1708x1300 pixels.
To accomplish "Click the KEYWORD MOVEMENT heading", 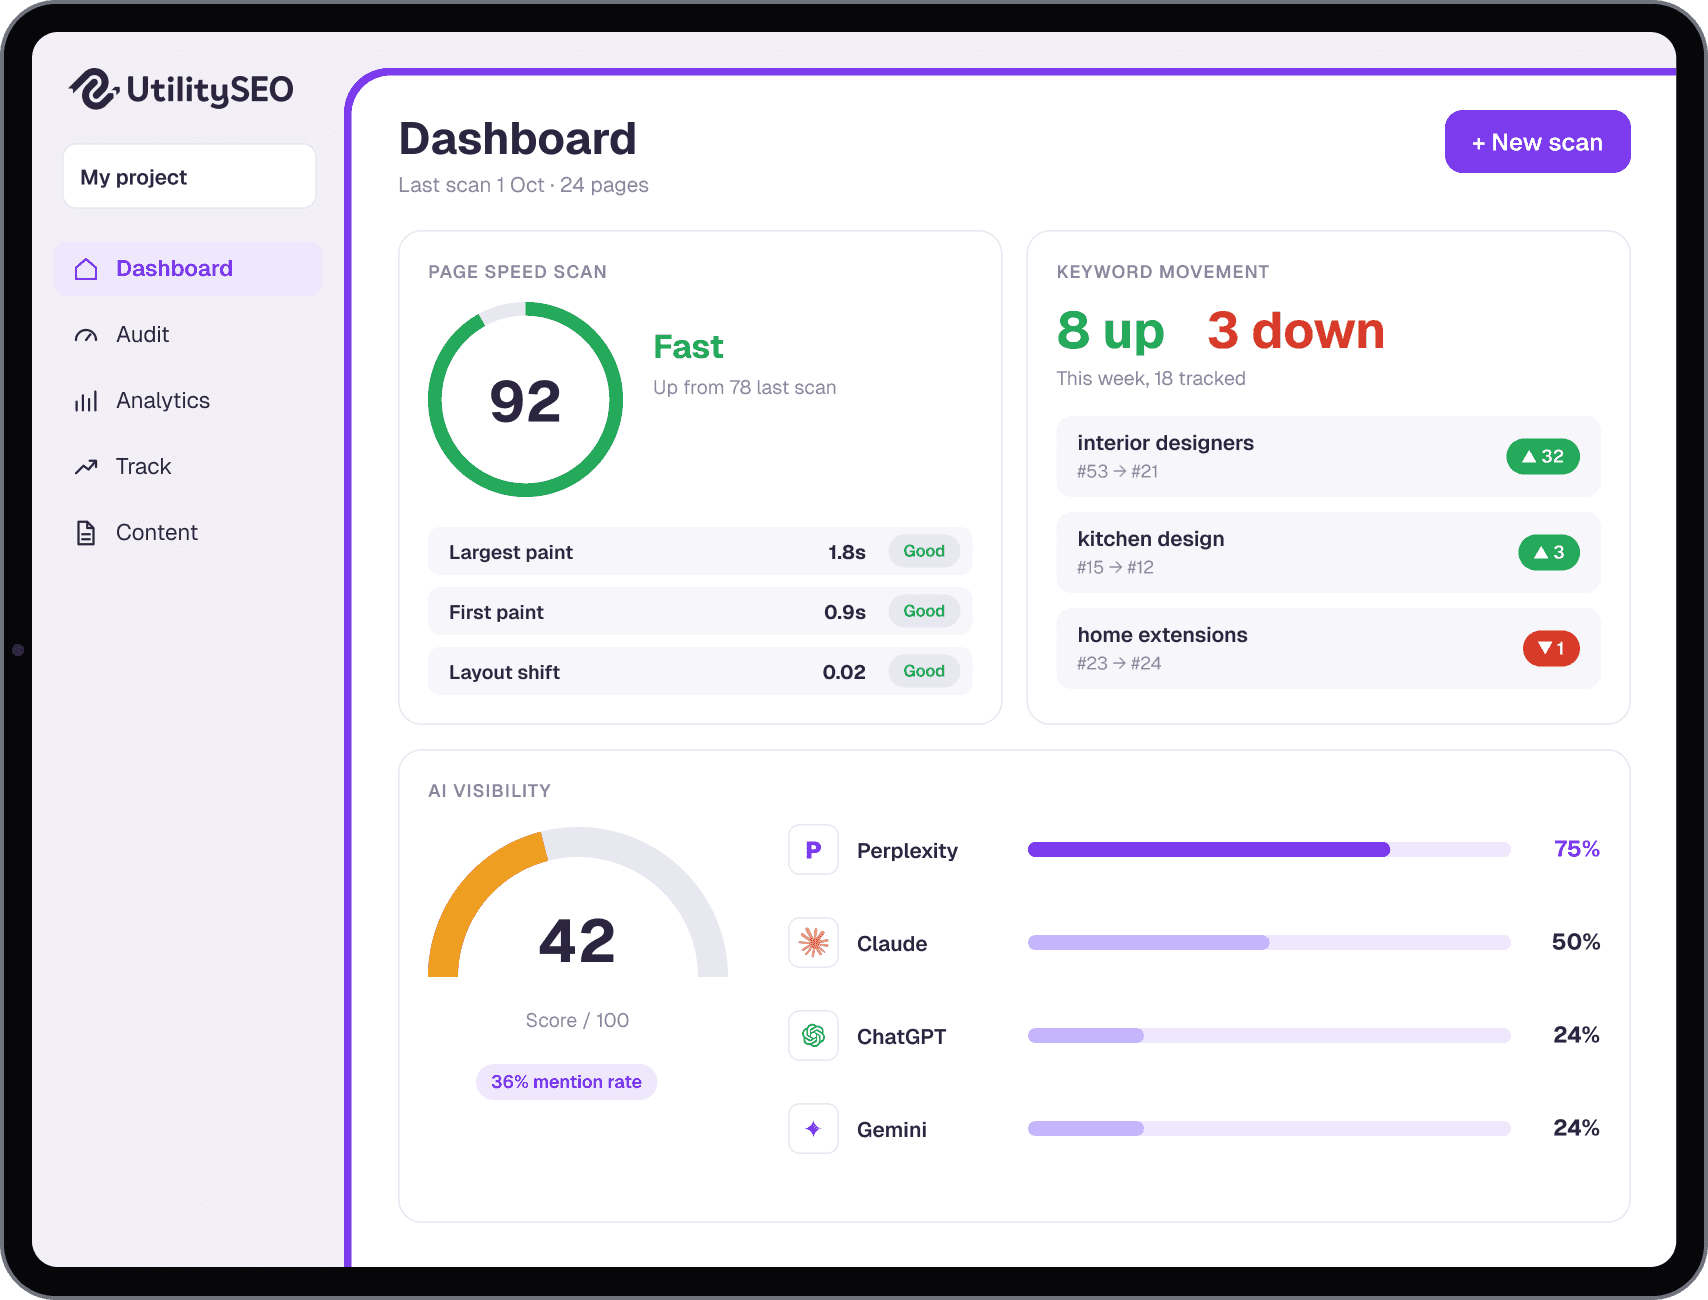I will pos(1163,272).
